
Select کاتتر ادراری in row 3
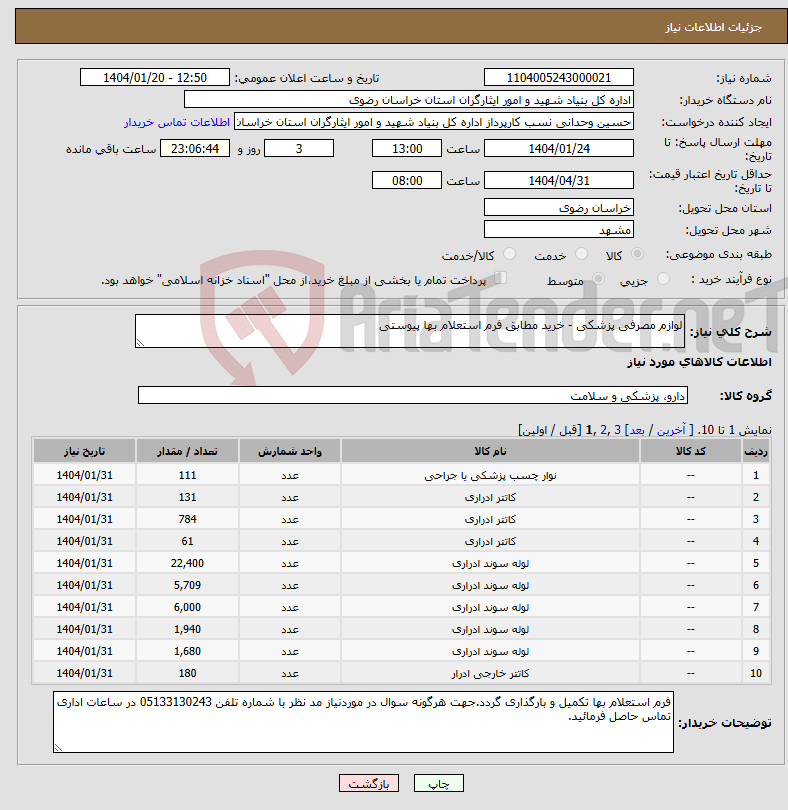(x=490, y=519)
